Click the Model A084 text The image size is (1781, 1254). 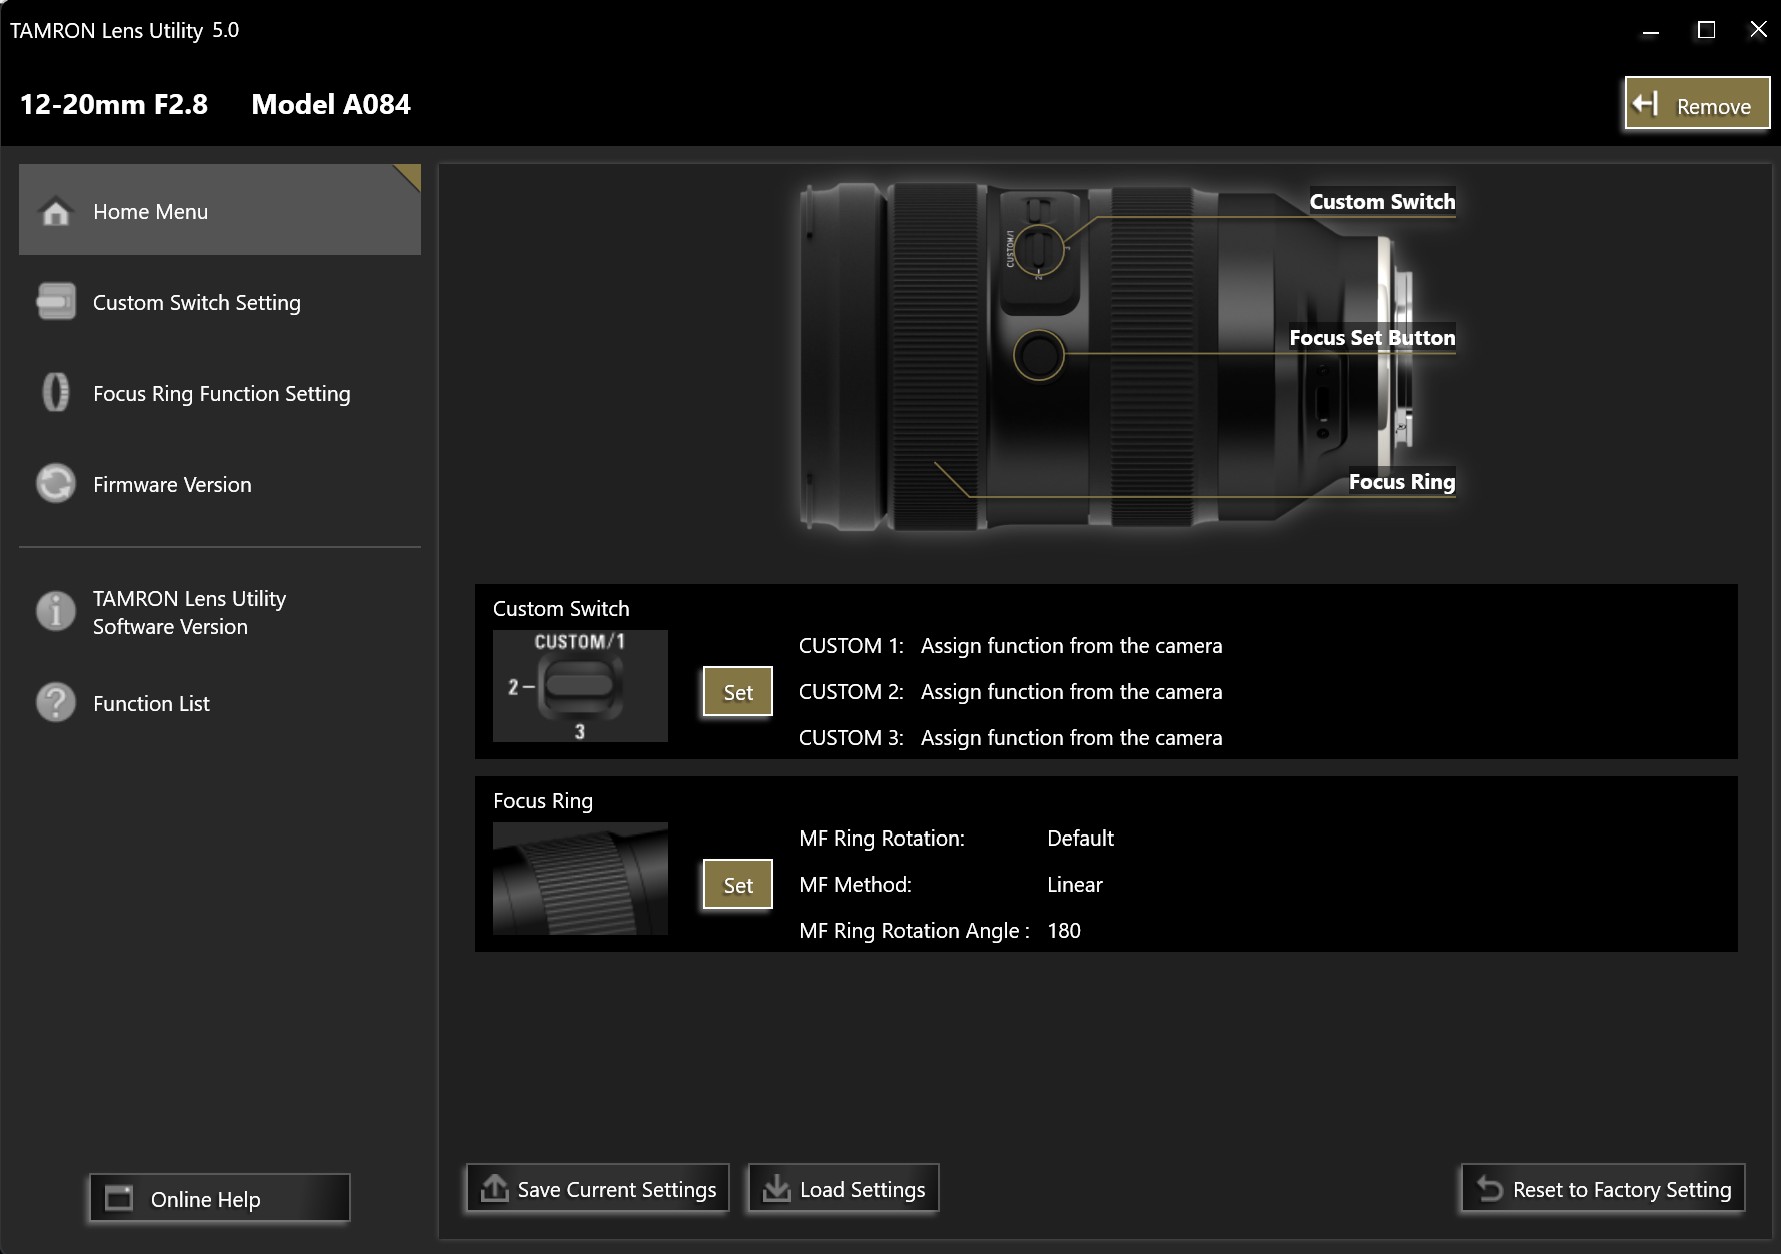point(331,104)
